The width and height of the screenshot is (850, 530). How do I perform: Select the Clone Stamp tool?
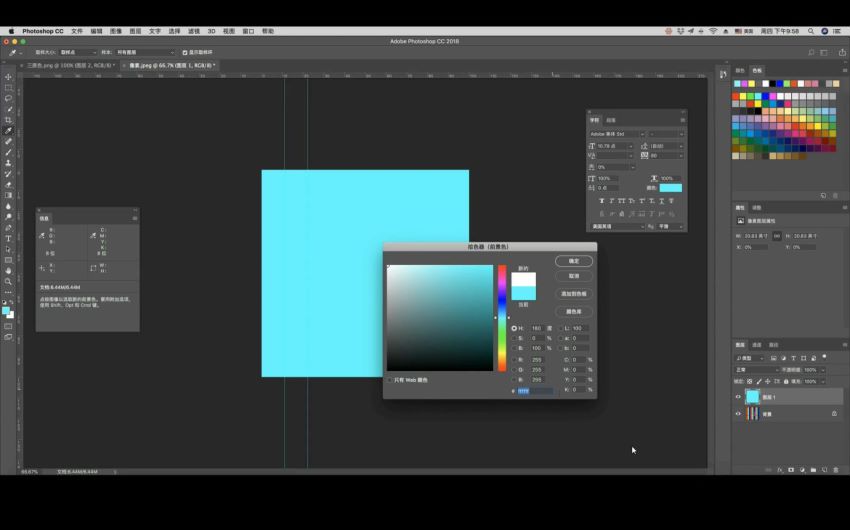tap(8, 163)
